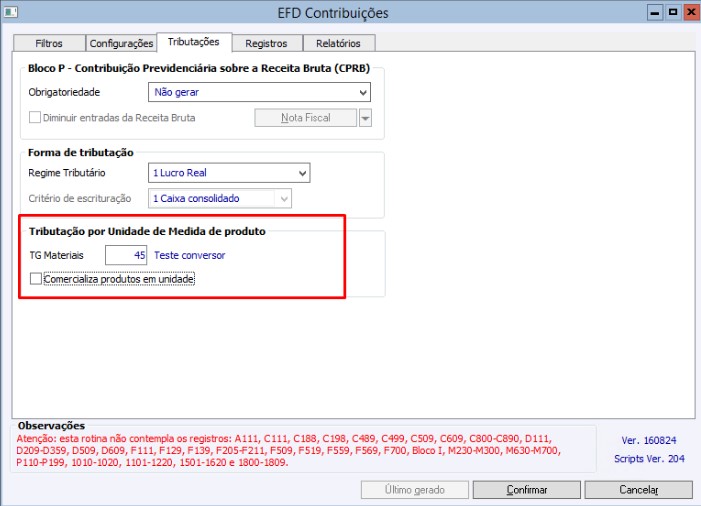
Task: Click the TG Materiais label
Action: (56, 255)
